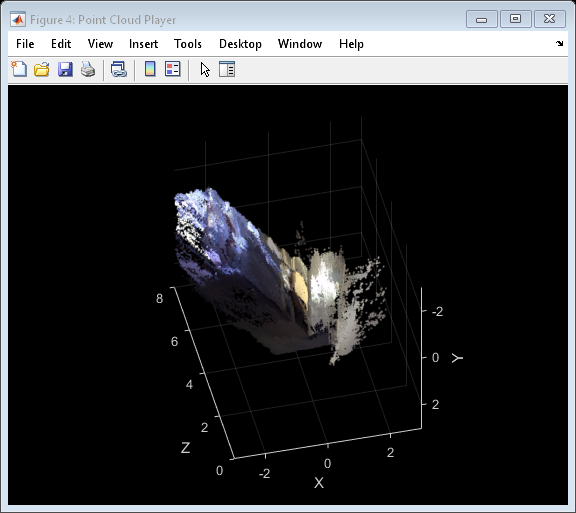Insert a legend from the toolbar
The height and width of the screenshot is (513, 576).
(x=173, y=69)
